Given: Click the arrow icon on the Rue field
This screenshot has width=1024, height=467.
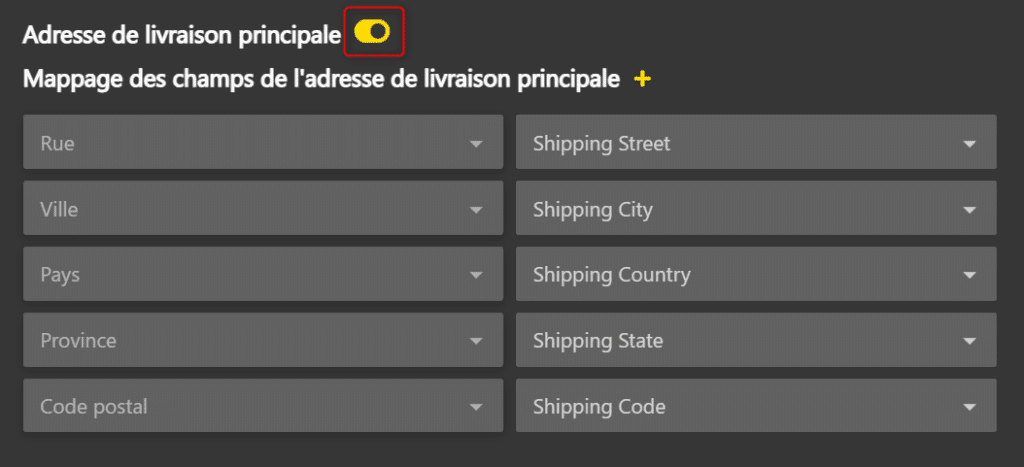Looking at the screenshot, I should pyautogui.click(x=476, y=144).
